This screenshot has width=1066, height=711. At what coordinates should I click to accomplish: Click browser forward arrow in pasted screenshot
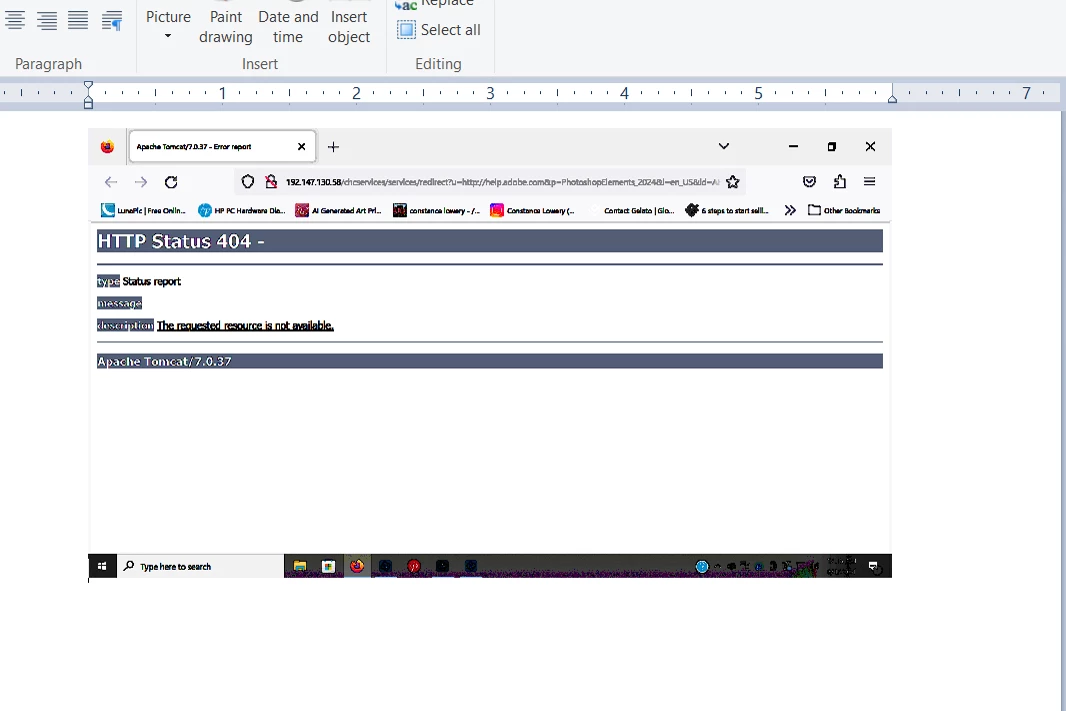coord(141,181)
